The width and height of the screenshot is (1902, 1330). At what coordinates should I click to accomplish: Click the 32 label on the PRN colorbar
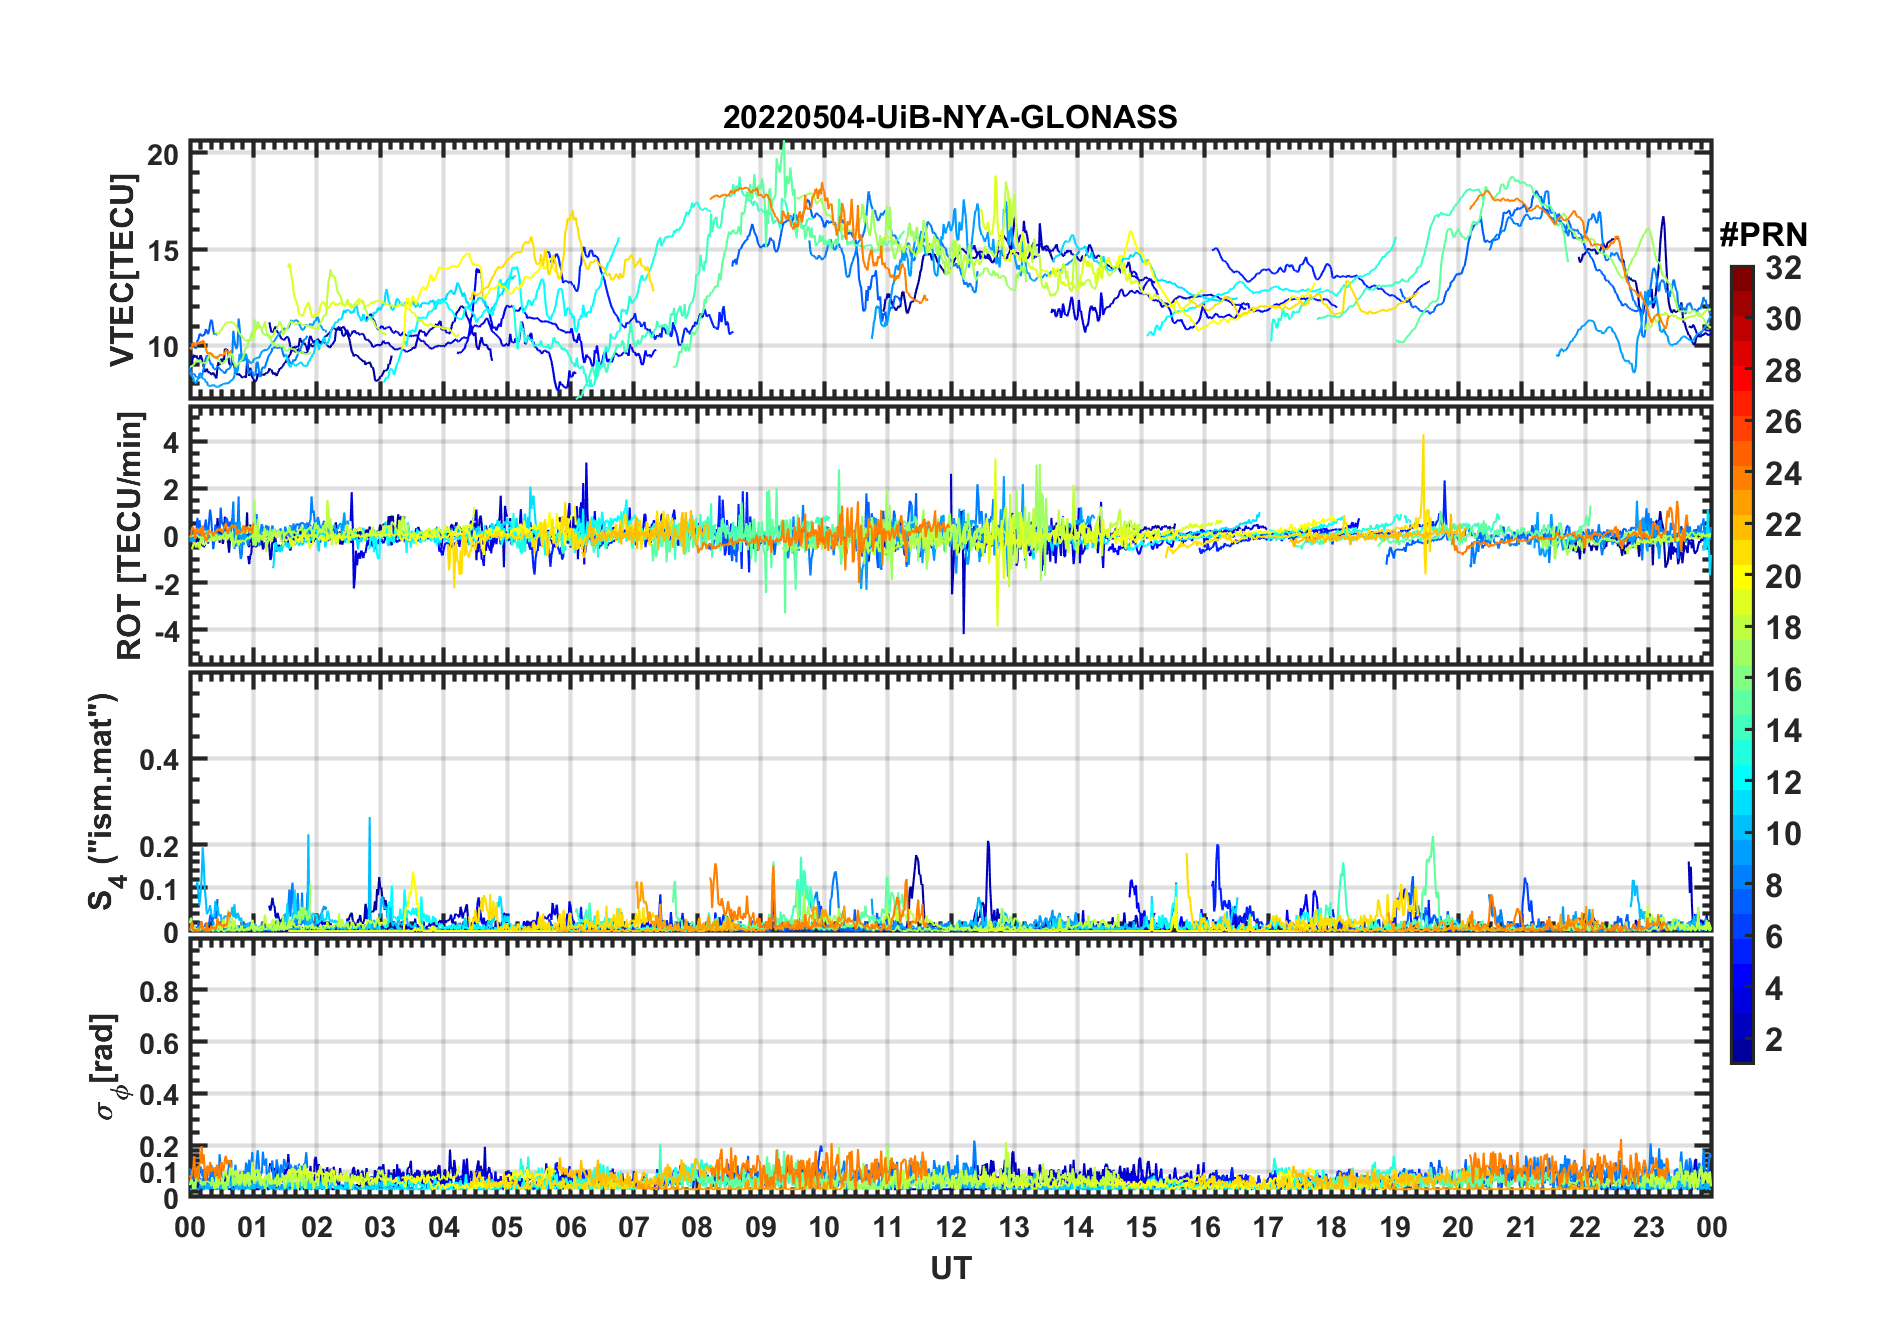(x=1783, y=268)
